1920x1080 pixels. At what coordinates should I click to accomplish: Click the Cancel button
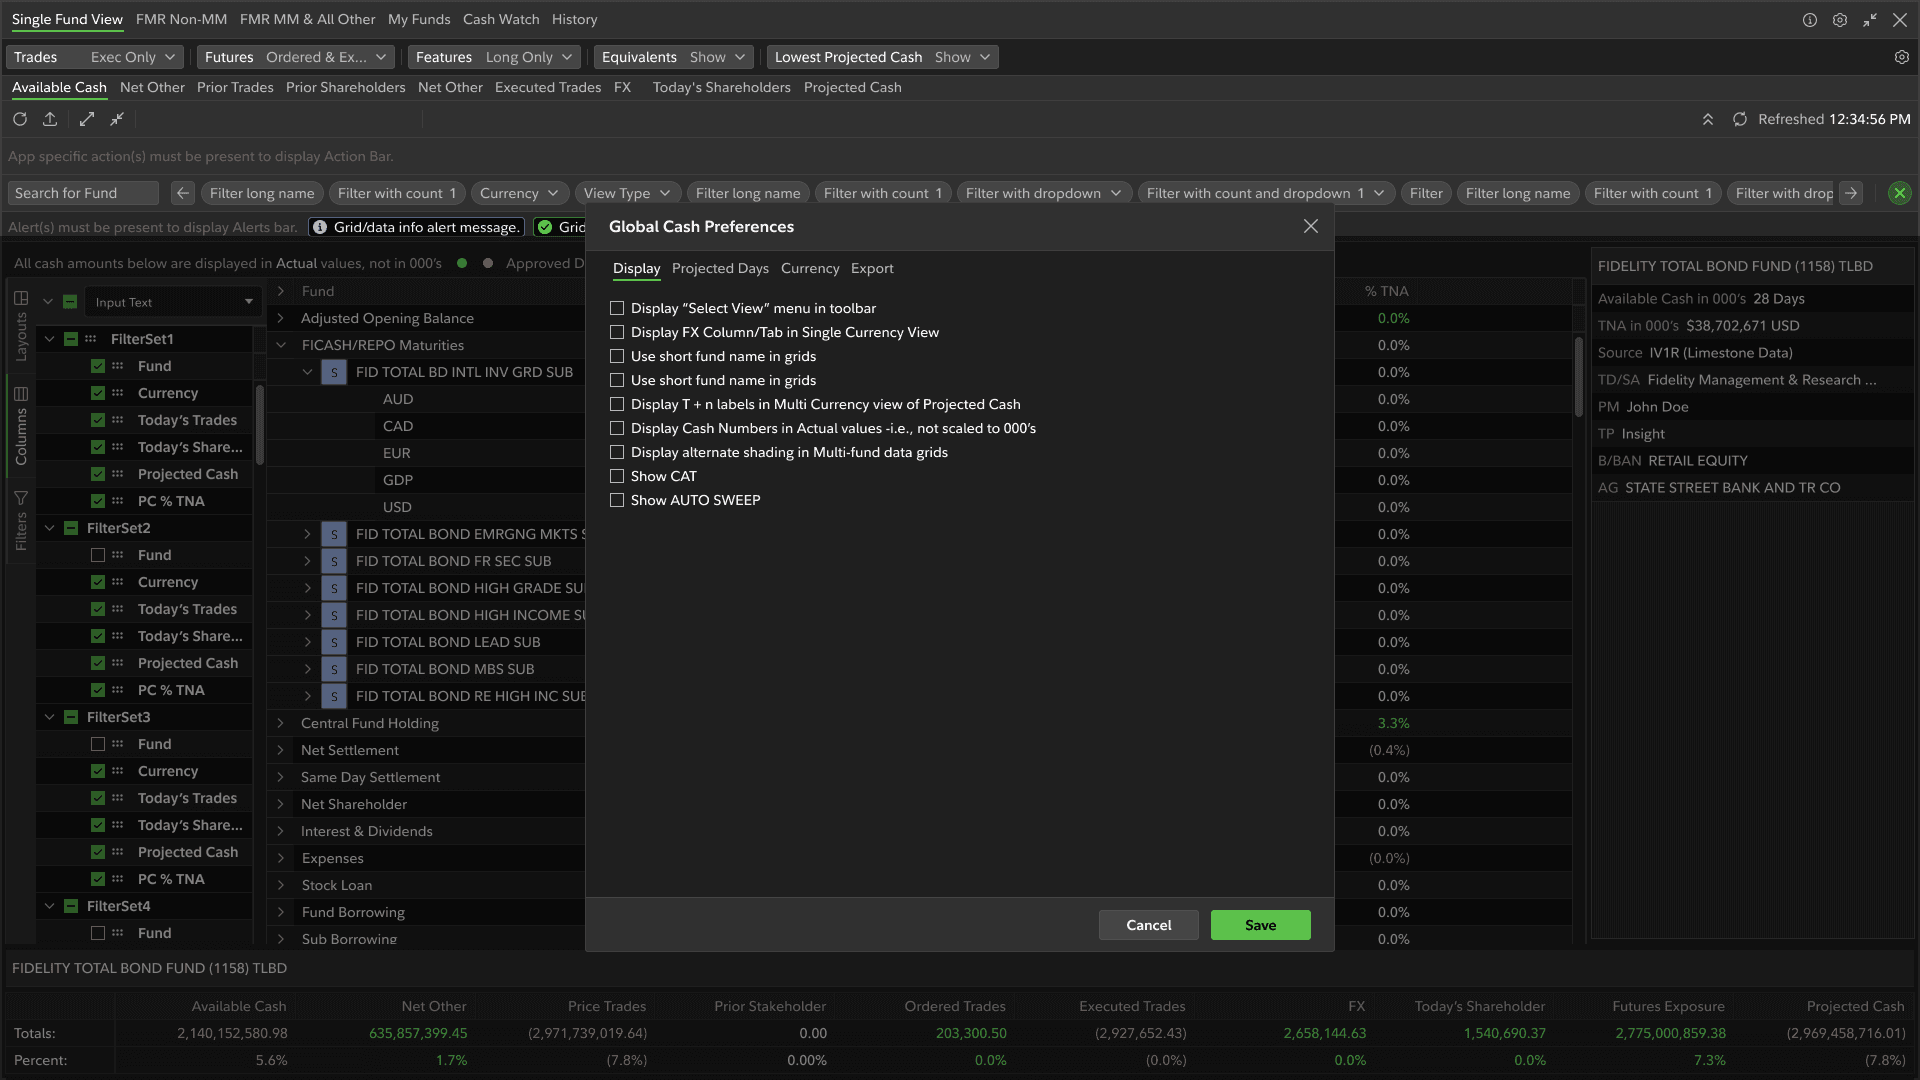(x=1148, y=925)
